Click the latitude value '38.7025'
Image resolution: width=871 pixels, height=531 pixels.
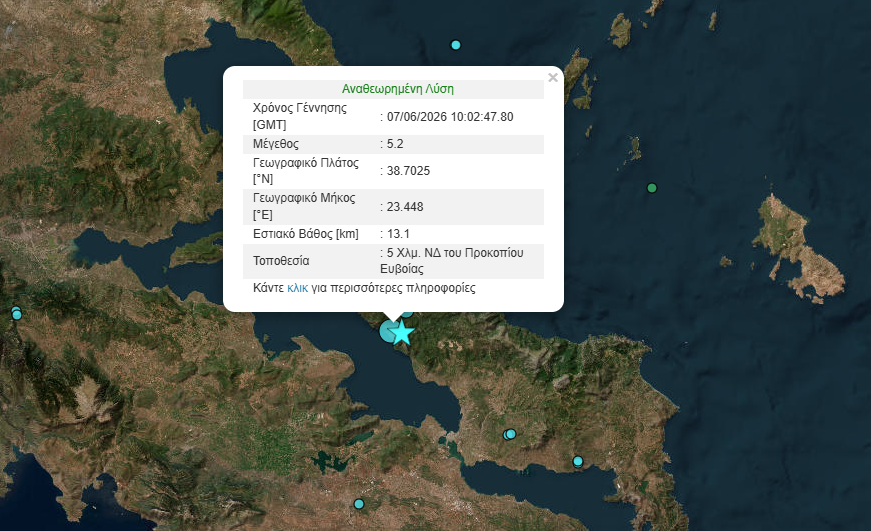tap(408, 171)
